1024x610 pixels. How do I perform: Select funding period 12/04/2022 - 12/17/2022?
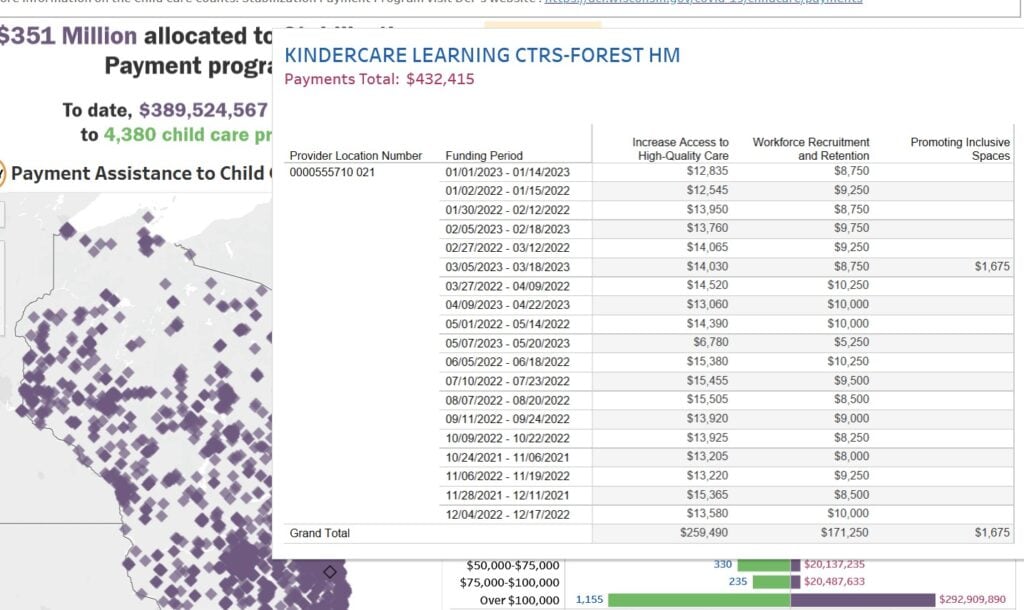pos(507,515)
